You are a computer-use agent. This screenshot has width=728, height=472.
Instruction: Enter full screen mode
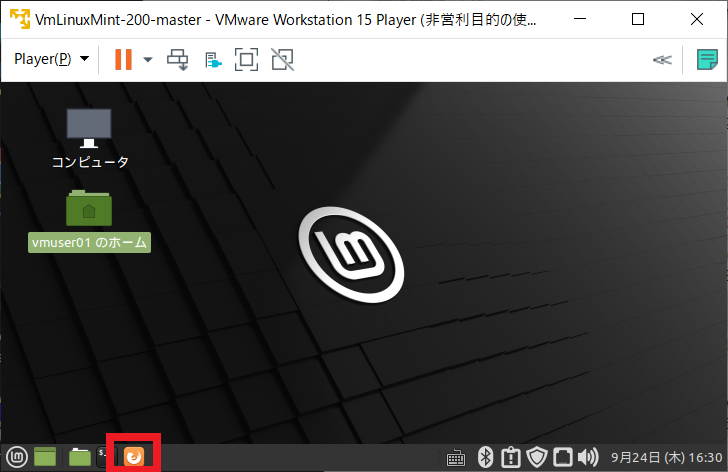point(246,59)
